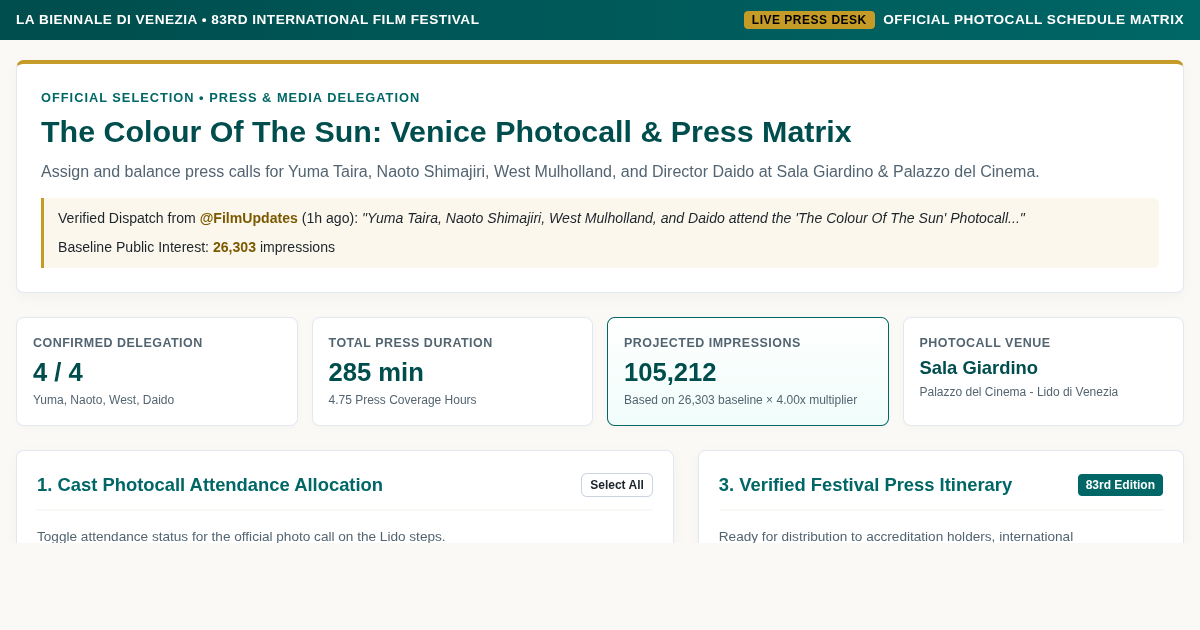Click the 'Verified Festival Press Itinerary' heading
The image size is (1200, 630).
pyautogui.click(x=865, y=485)
